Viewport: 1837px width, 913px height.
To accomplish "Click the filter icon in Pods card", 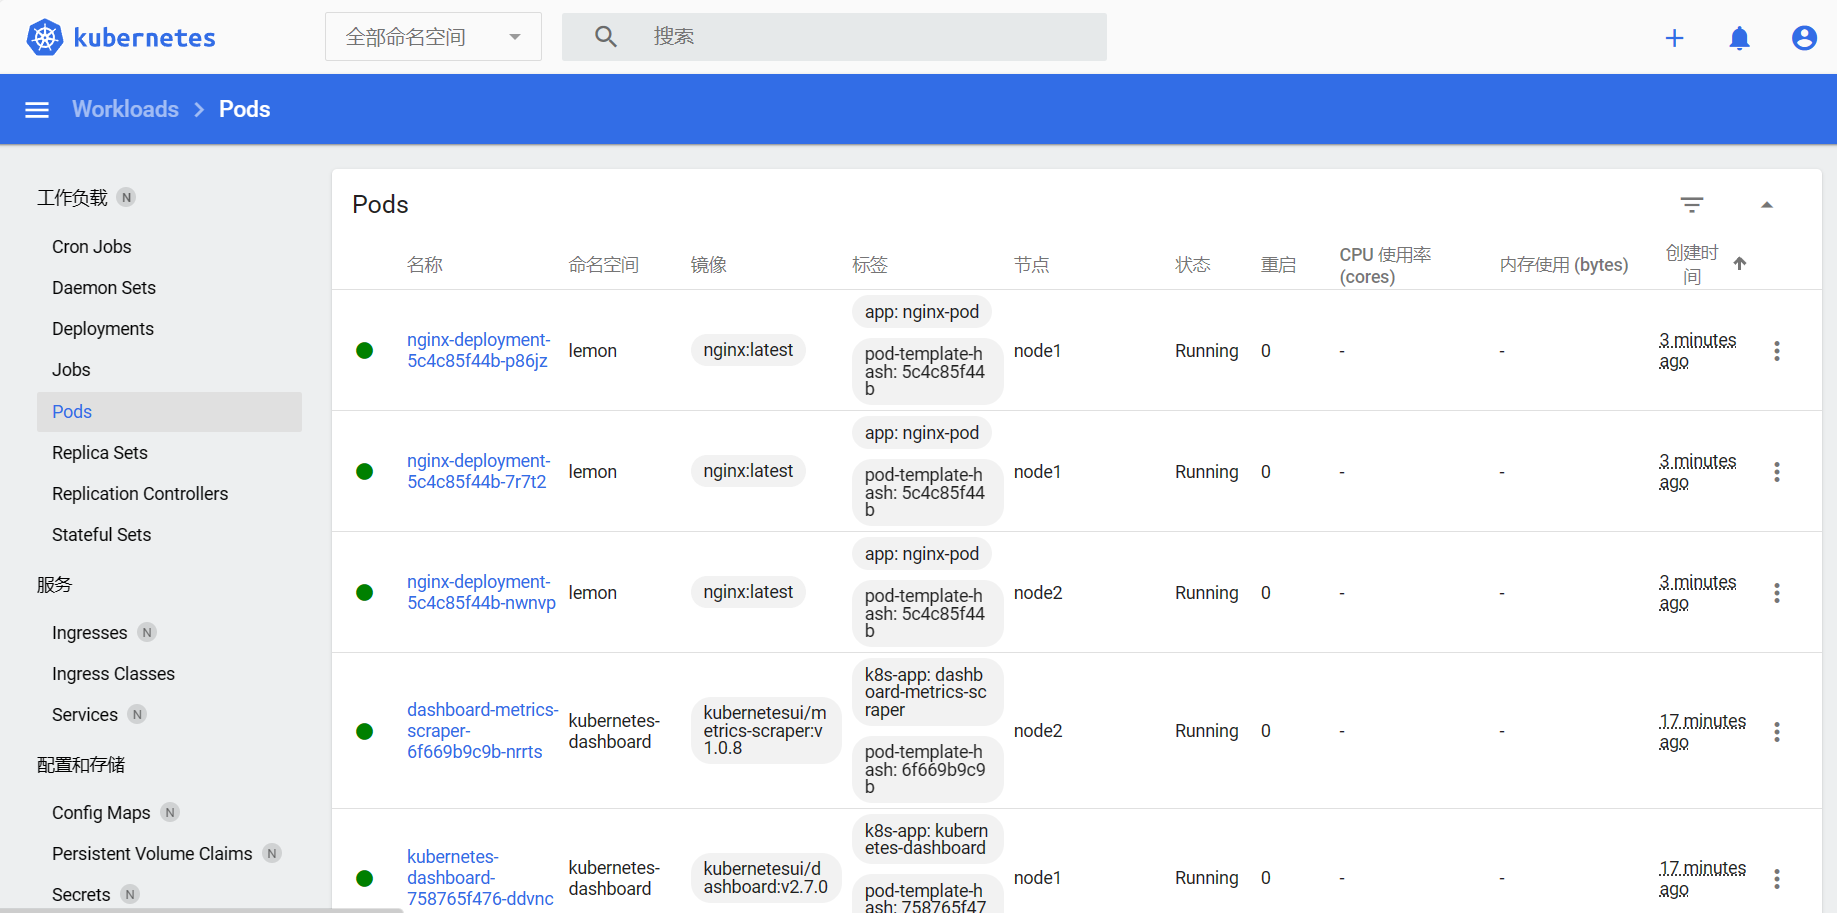I will pyautogui.click(x=1691, y=205).
